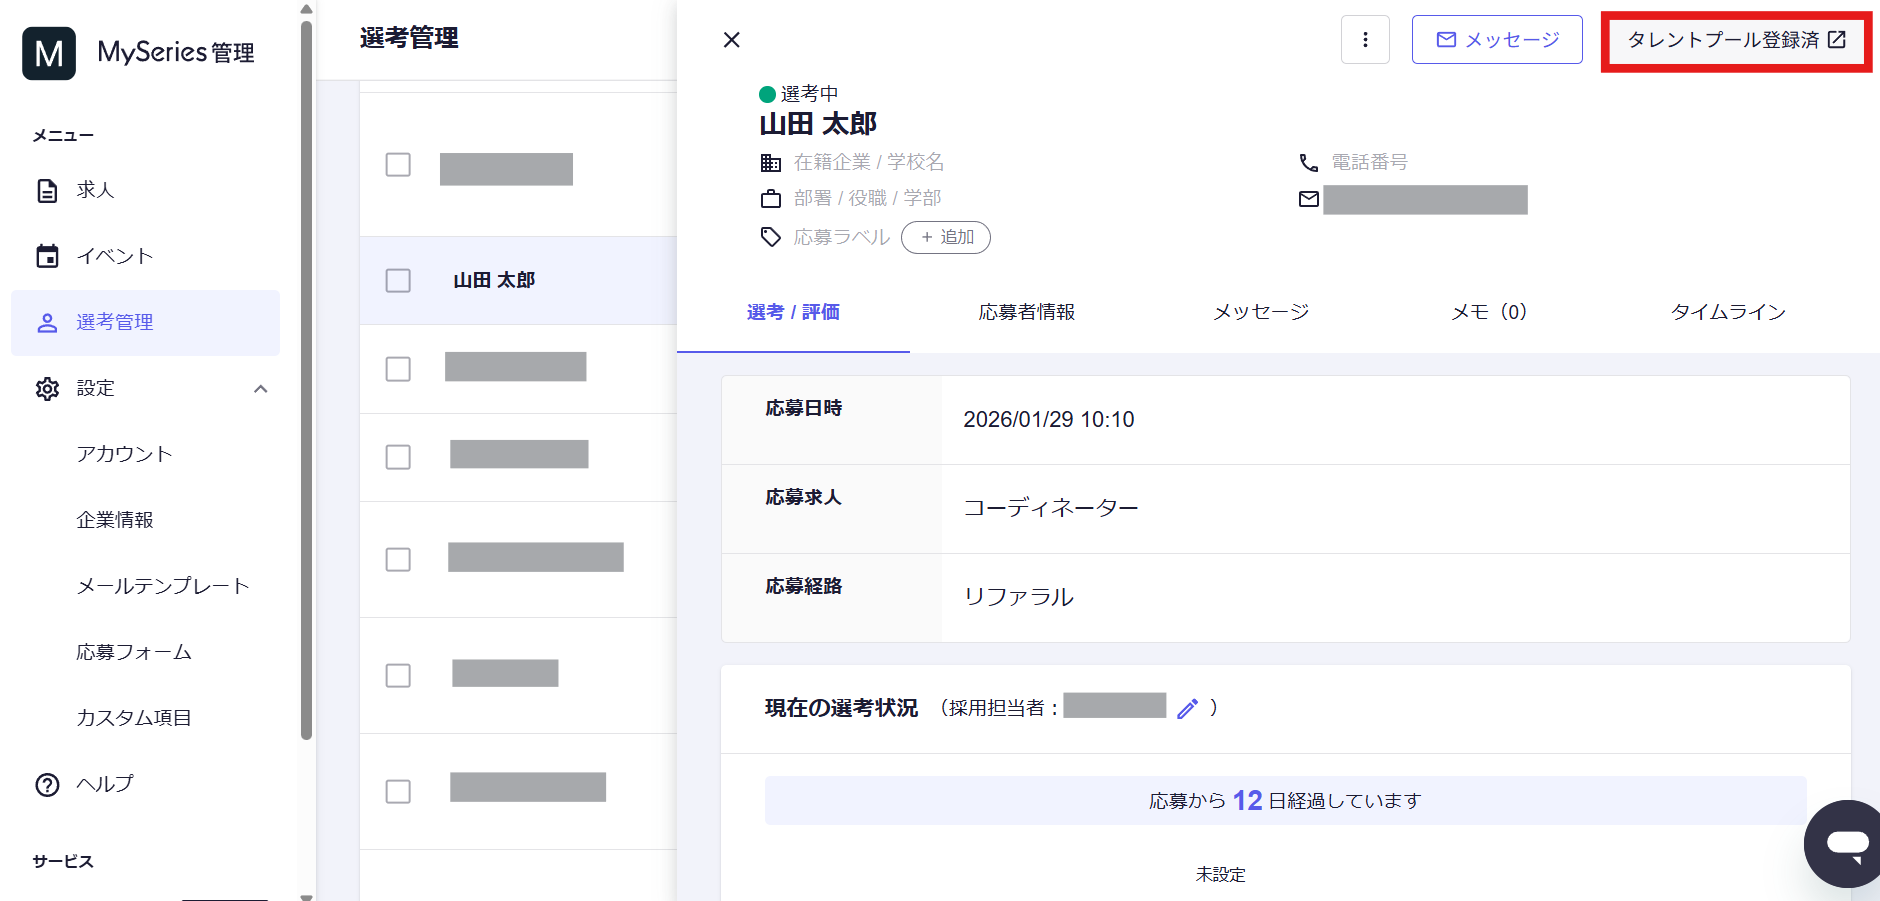The image size is (1880, 901).
Task: Click the email envelope icon by the address
Action: point(1308,199)
